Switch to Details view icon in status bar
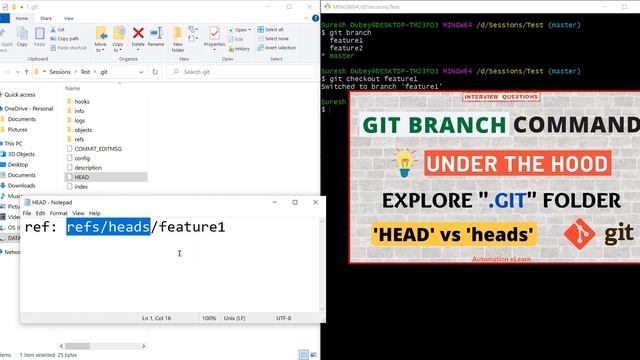Viewport: 640px width, 360px height. (303, 355)
